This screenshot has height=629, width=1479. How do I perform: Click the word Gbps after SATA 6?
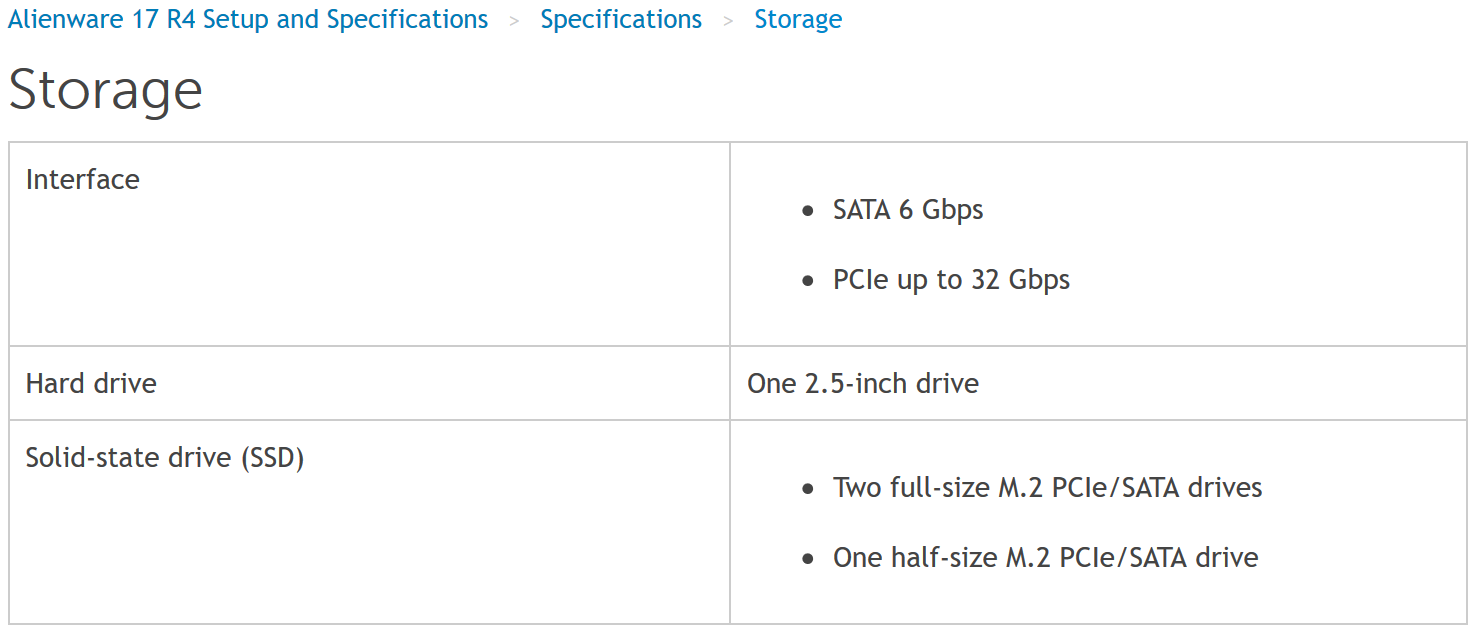[x=953, y=211]
